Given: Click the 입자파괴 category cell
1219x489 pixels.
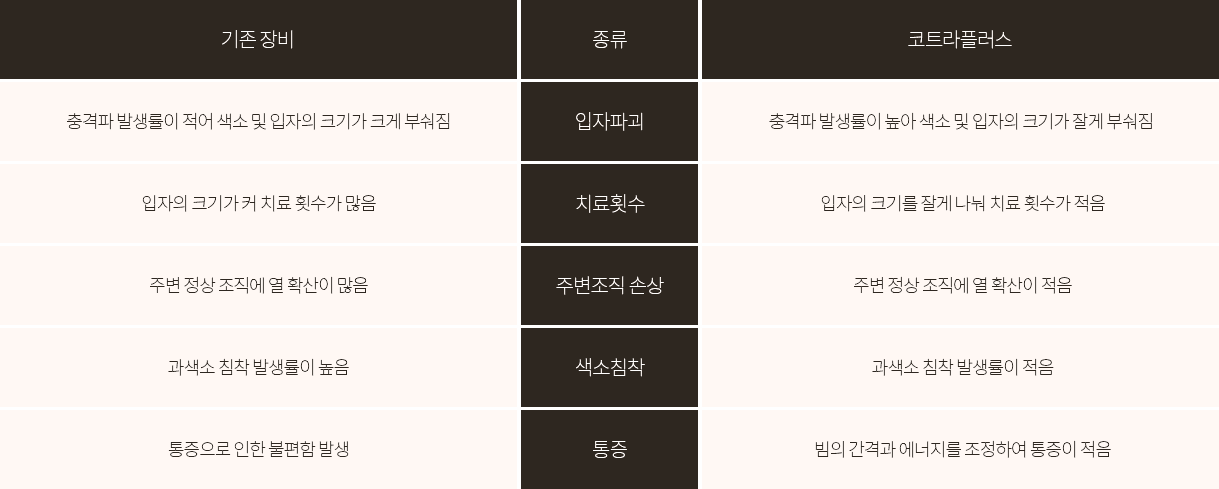Looking at the screenshot, I should point(609,121).
